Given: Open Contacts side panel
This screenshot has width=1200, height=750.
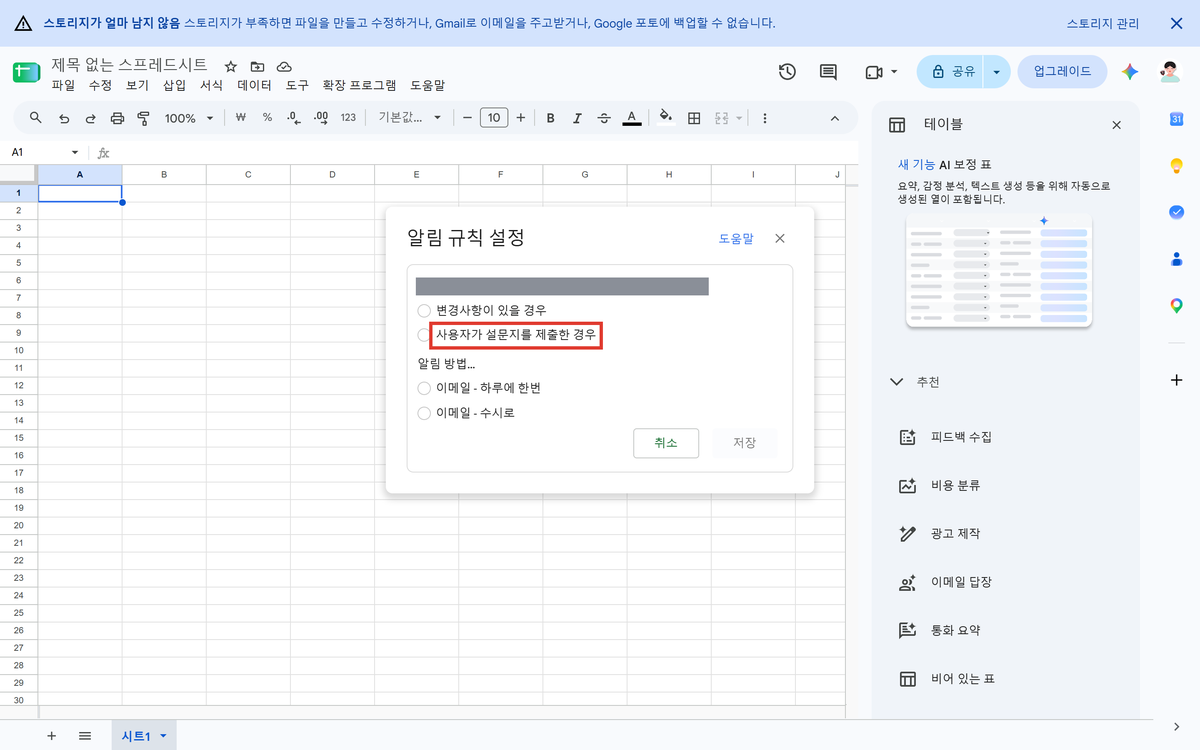Looking at the screenshot, I should (x=1177, y=259).
